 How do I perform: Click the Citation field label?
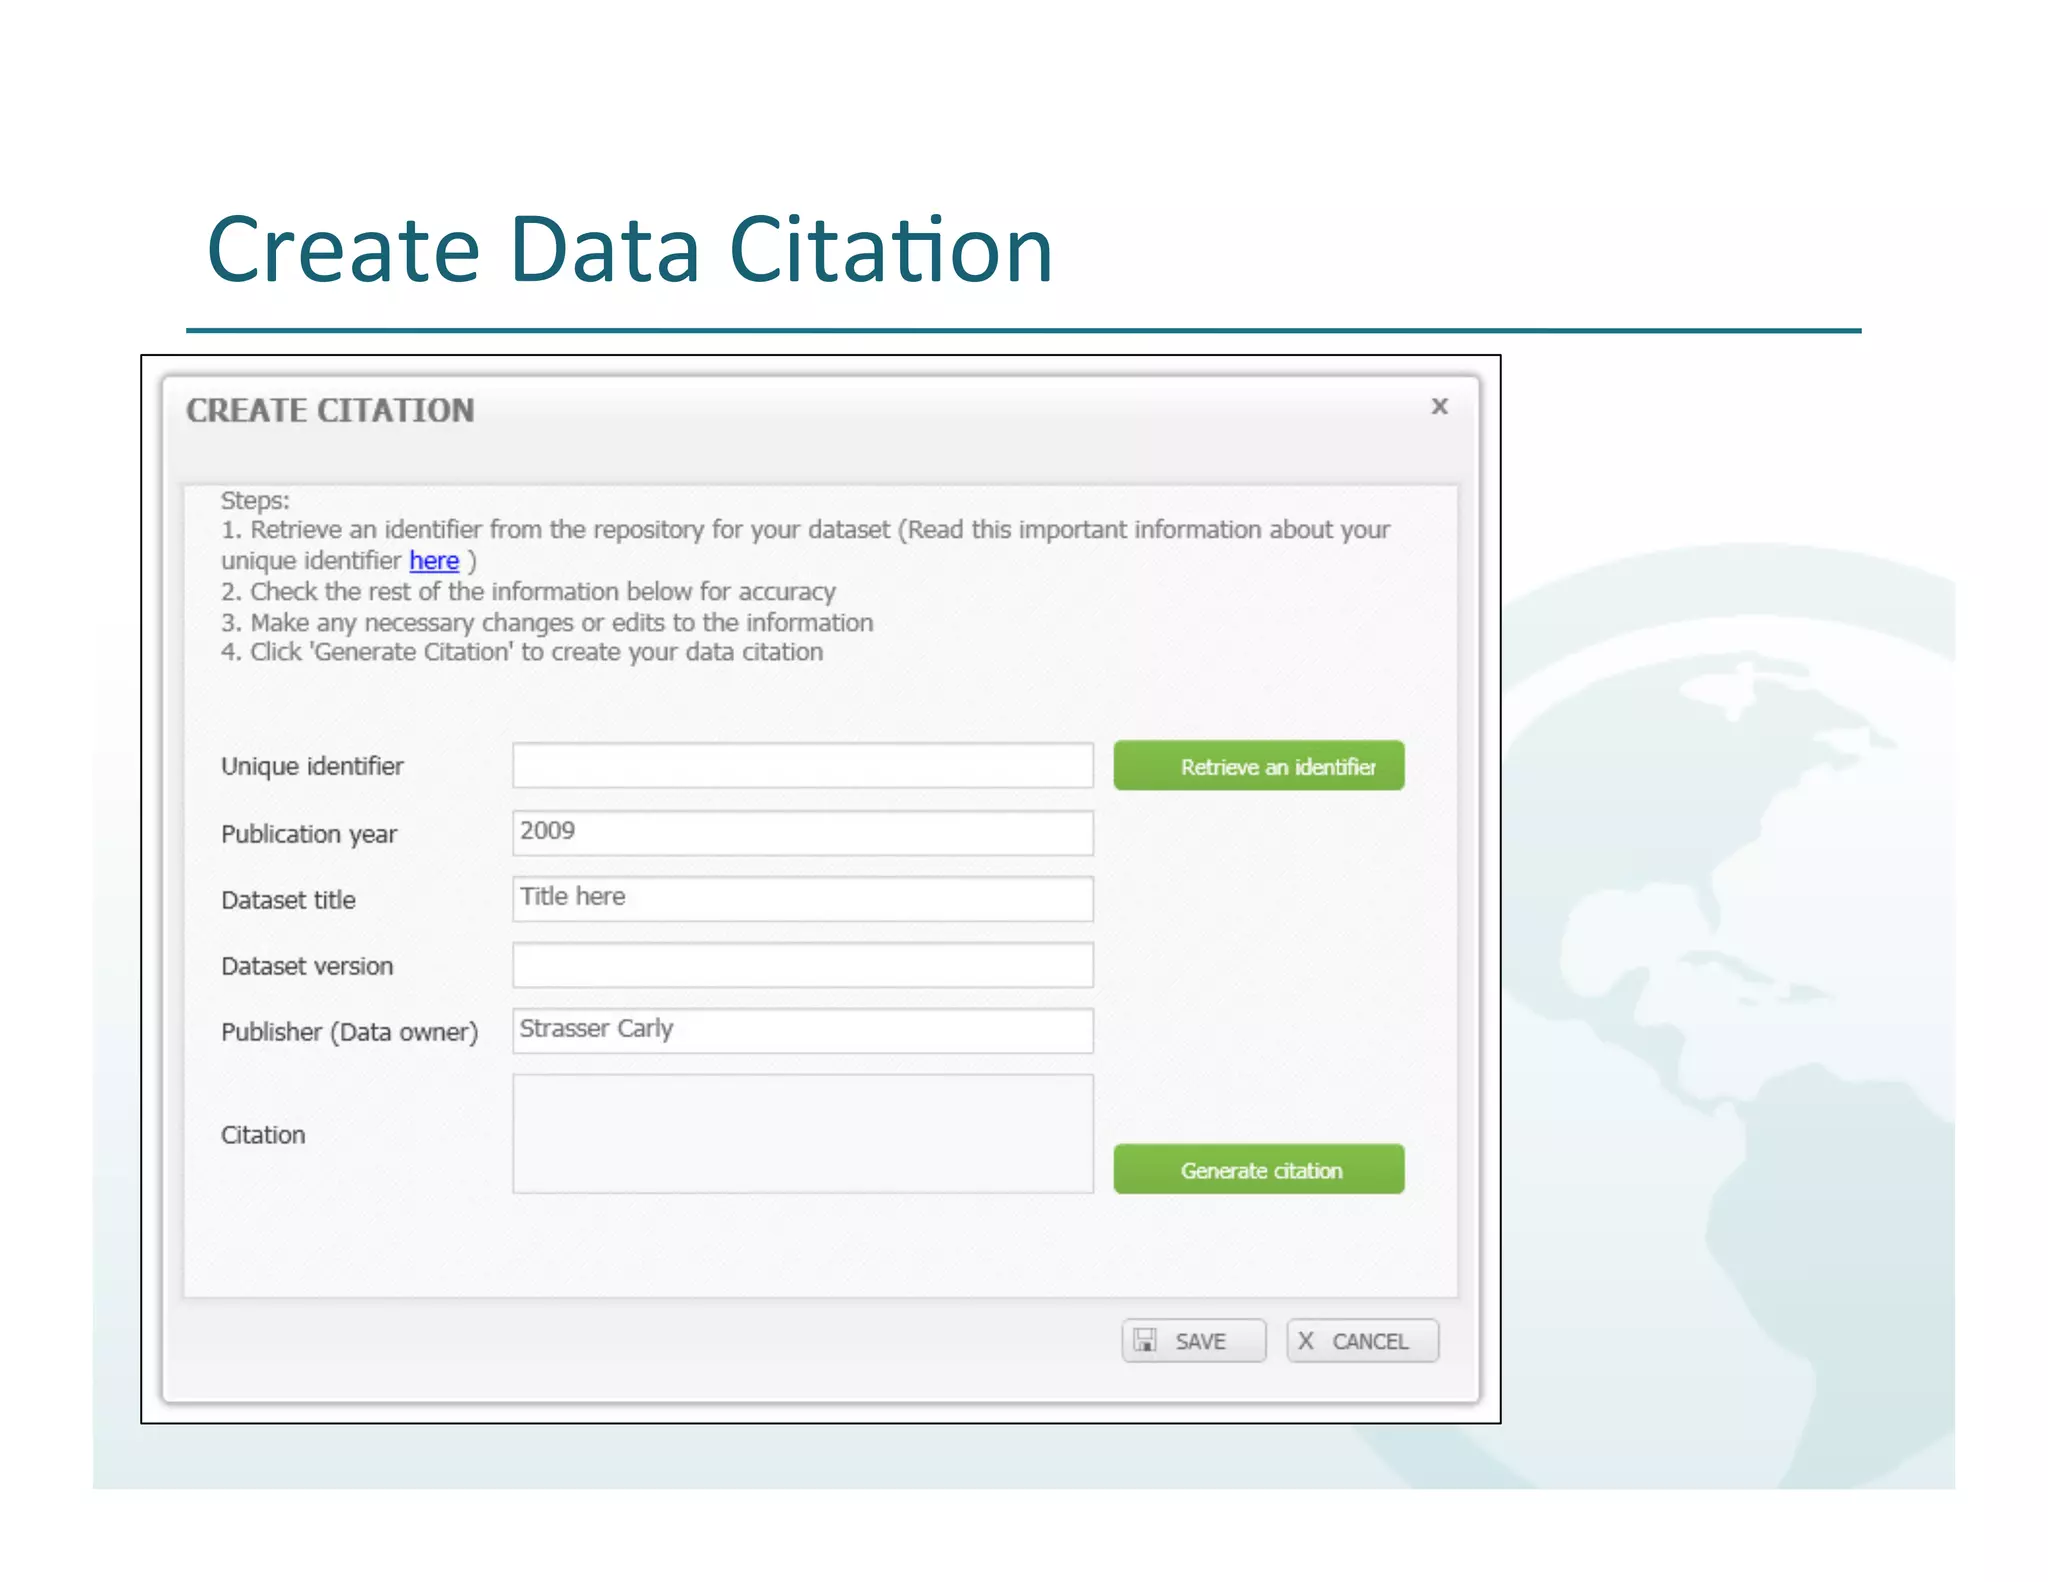(x=263, y=1135)
